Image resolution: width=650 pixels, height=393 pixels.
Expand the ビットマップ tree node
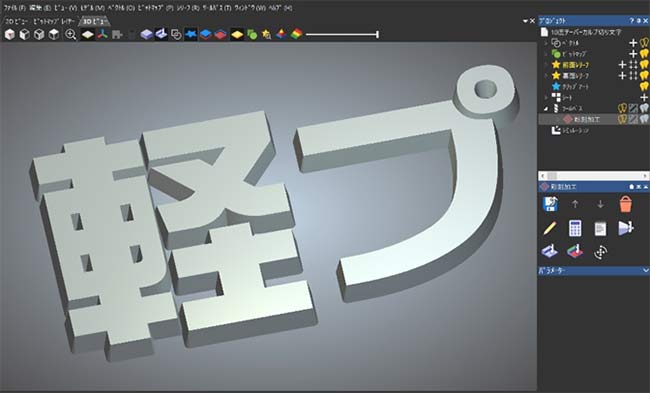(x=546, y=54)
